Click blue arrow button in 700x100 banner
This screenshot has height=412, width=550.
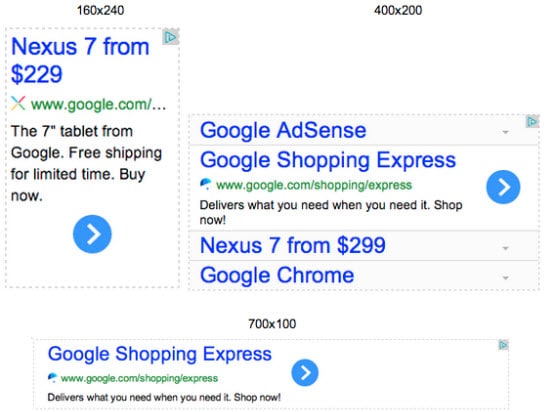(305, 372)
